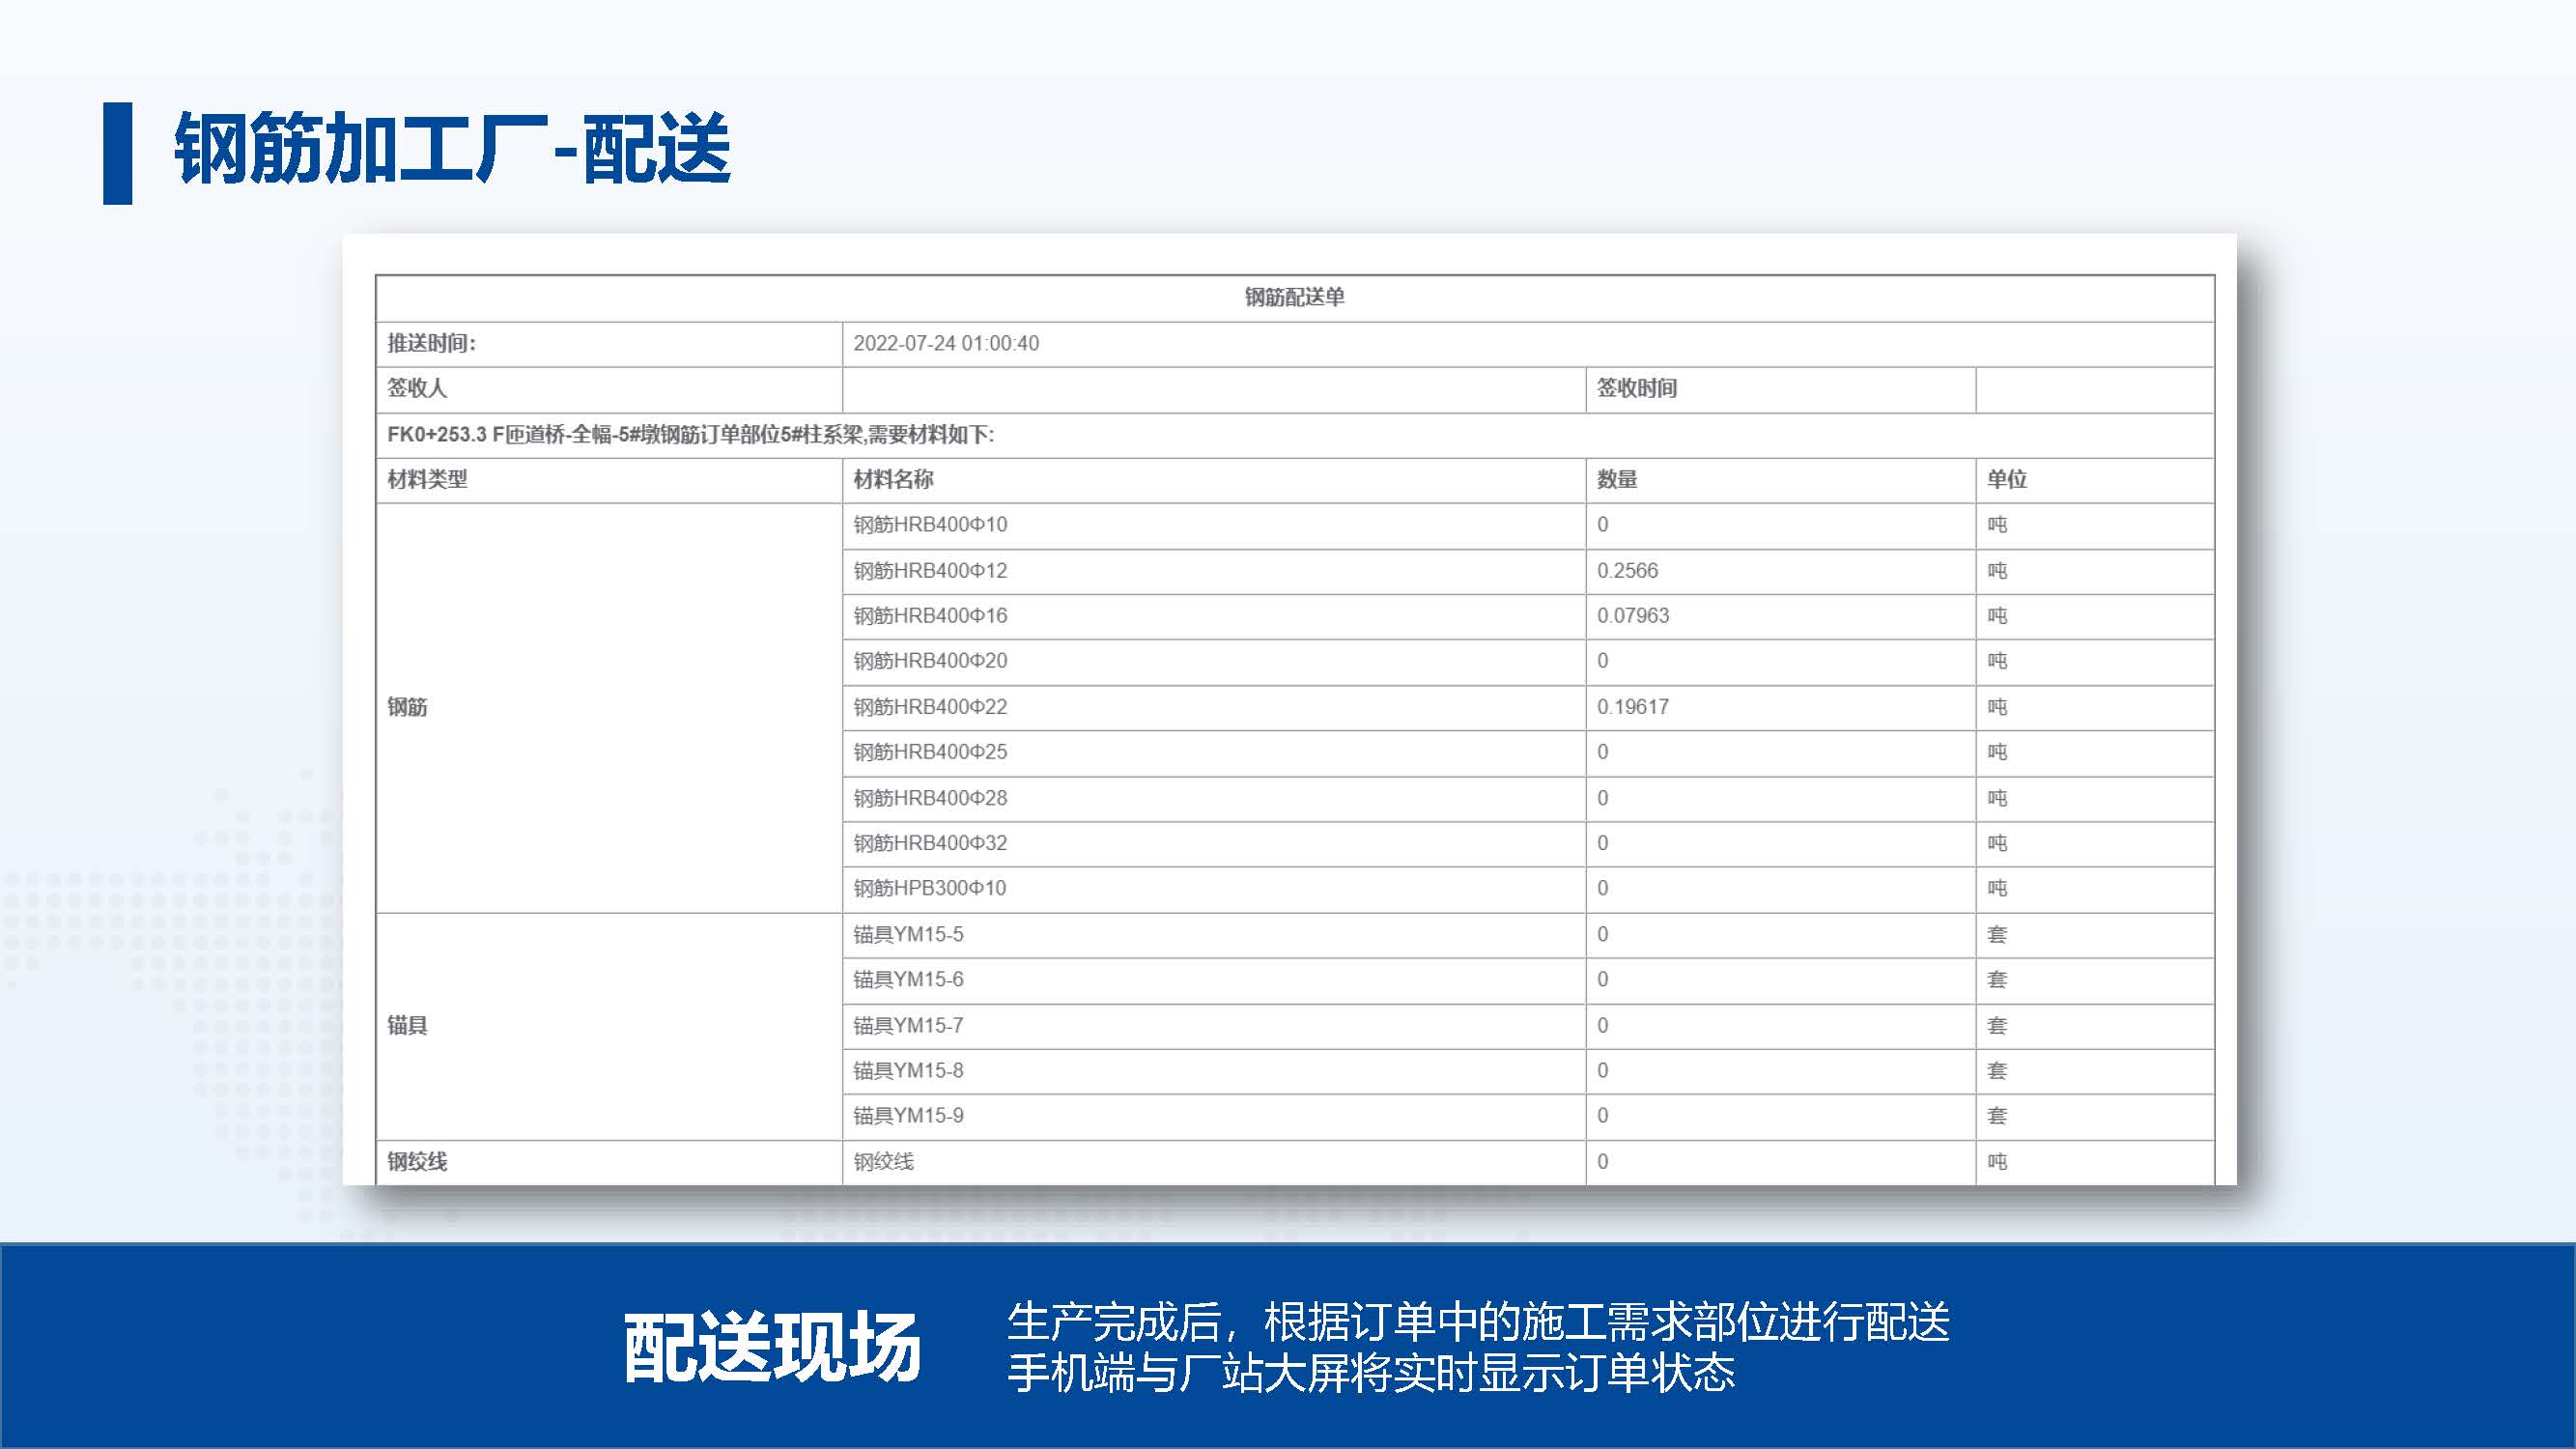Click the push time value 2022-07-24 01:00:40
The width and height of the screenshot is (2576, 1449).
tap(945, 343)
